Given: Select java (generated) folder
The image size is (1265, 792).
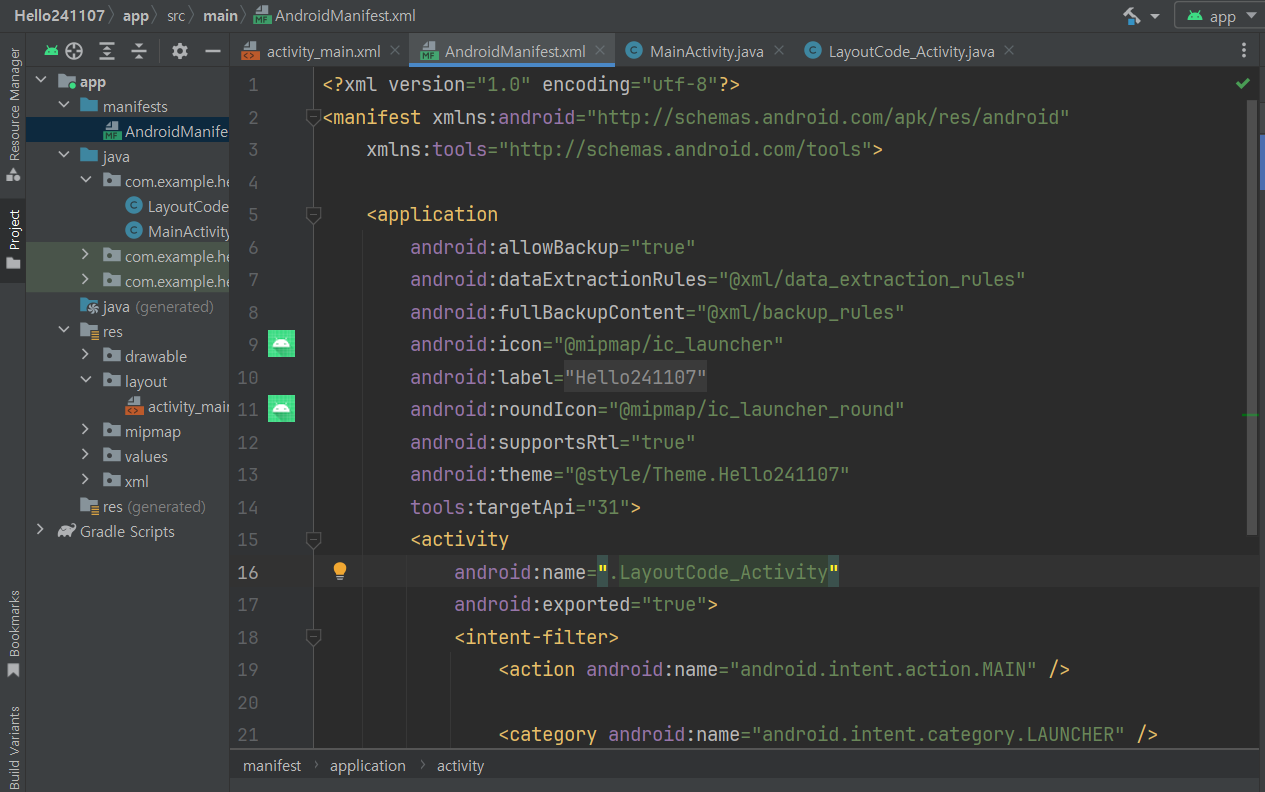Looking at the screenshot, I should (146, 306).
